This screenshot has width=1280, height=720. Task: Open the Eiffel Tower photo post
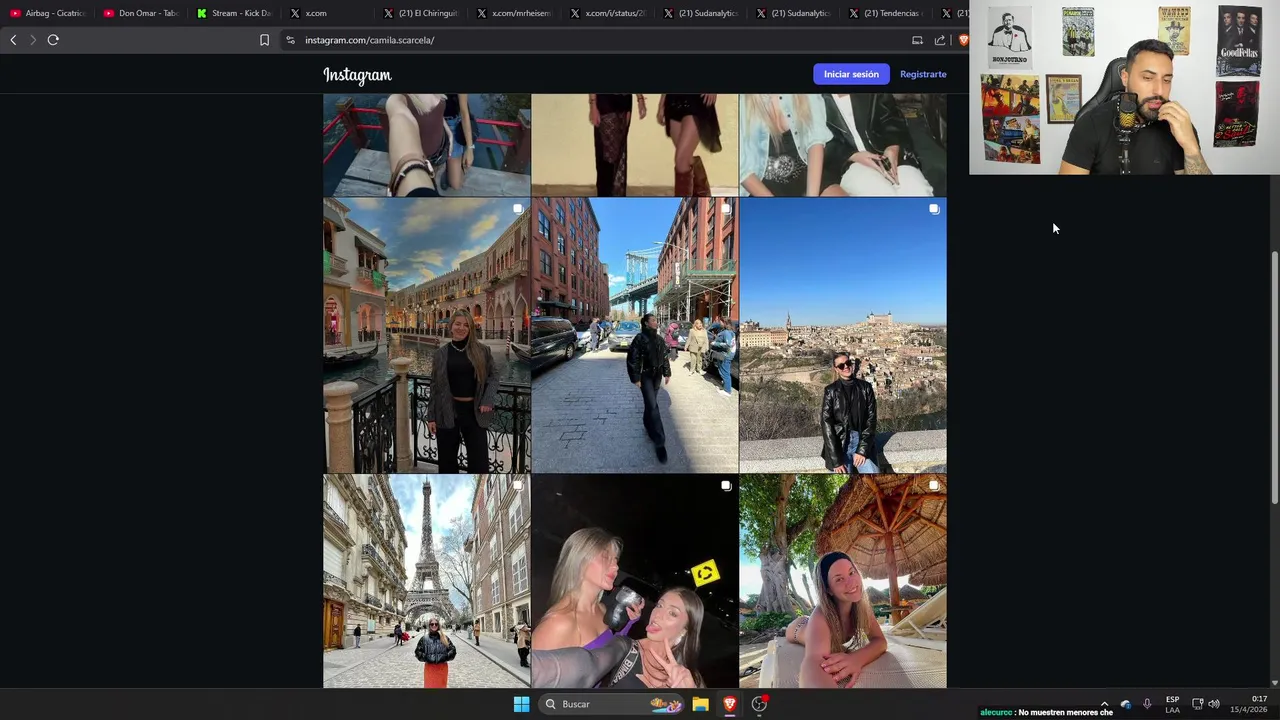click(x=427, y=581)
